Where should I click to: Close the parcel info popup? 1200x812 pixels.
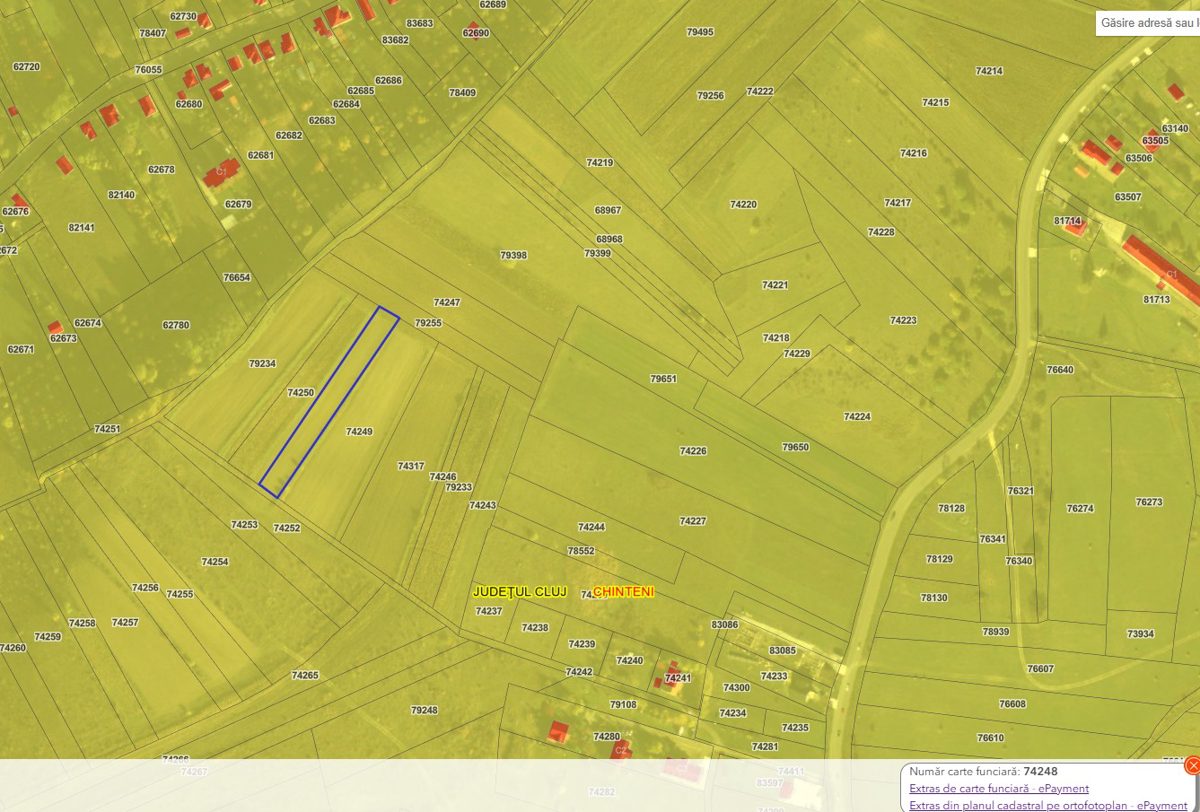pos(1192,765)
